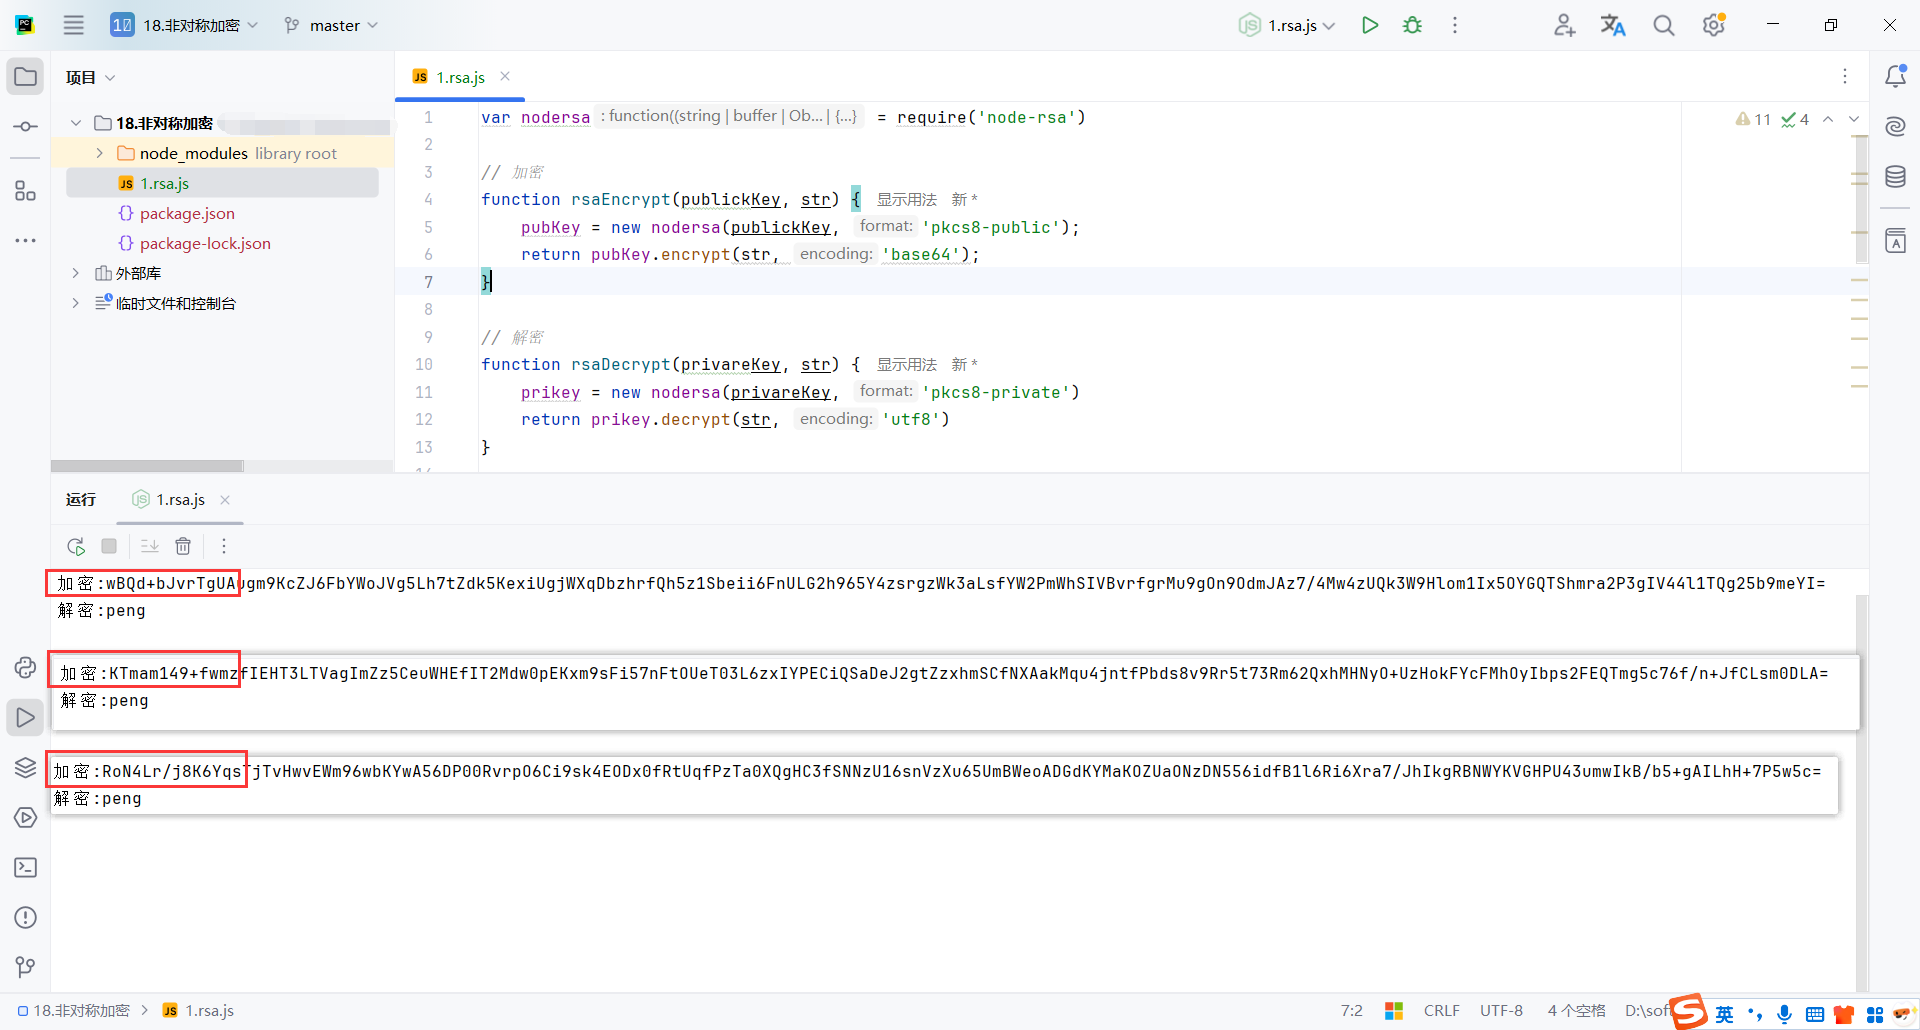Toggle the Project tool window
The image size is (1920, 1030).
pos(26,77)
